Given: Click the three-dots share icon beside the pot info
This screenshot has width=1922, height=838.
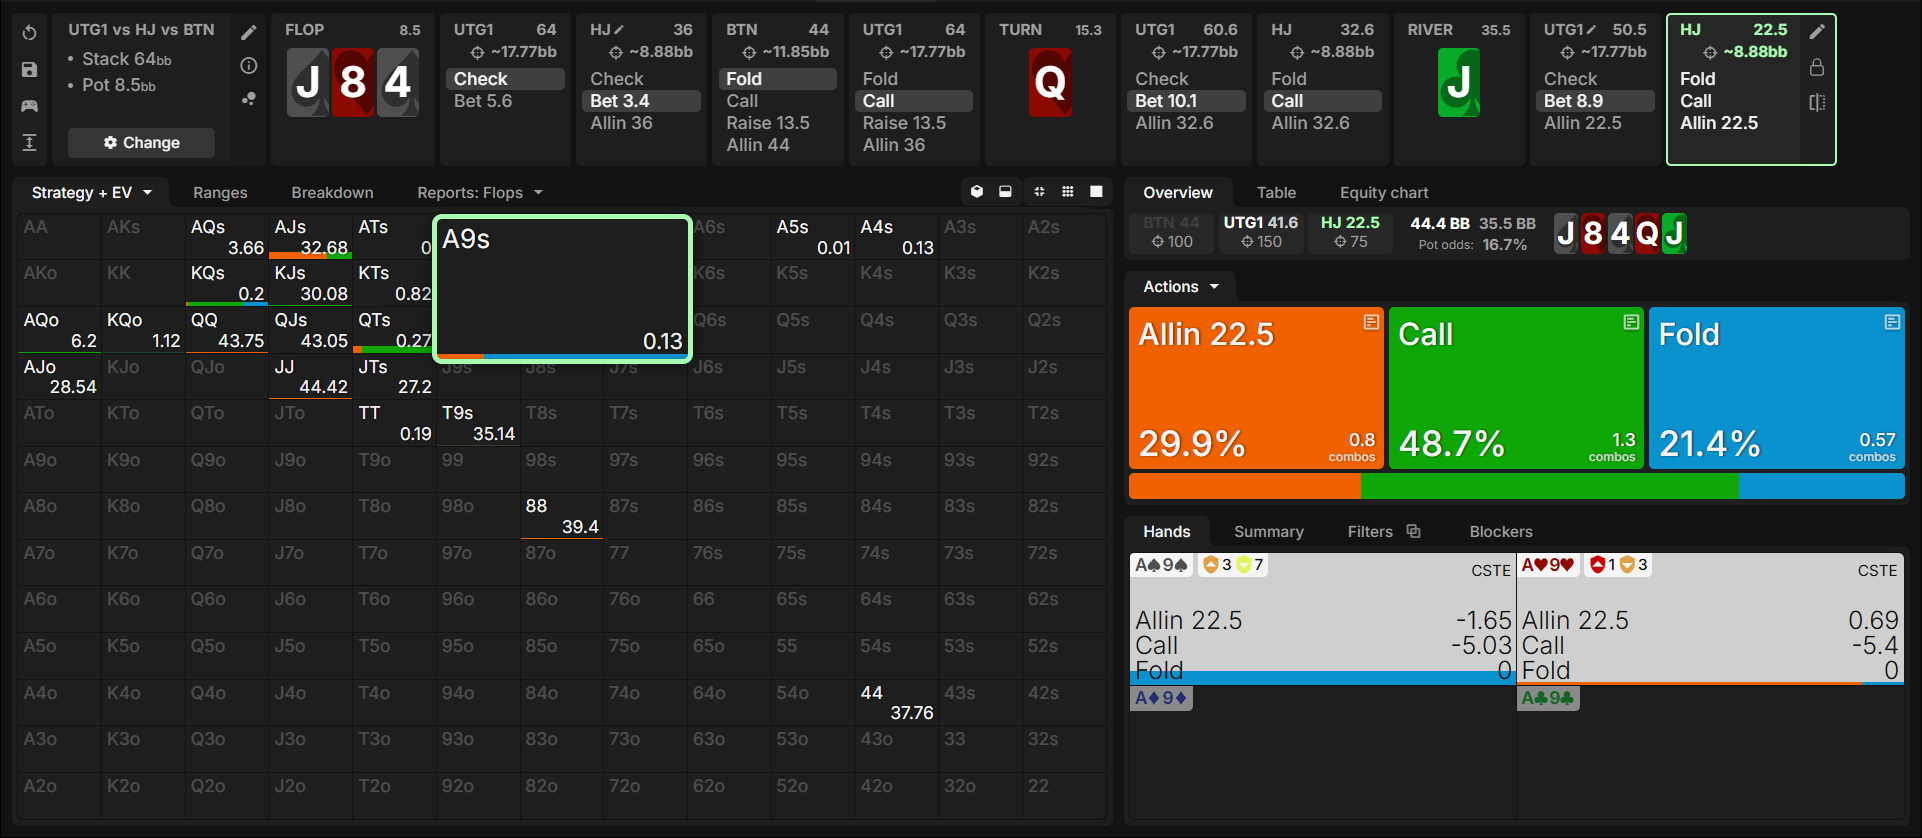Looking at the screenshot, I should (249, 98).
